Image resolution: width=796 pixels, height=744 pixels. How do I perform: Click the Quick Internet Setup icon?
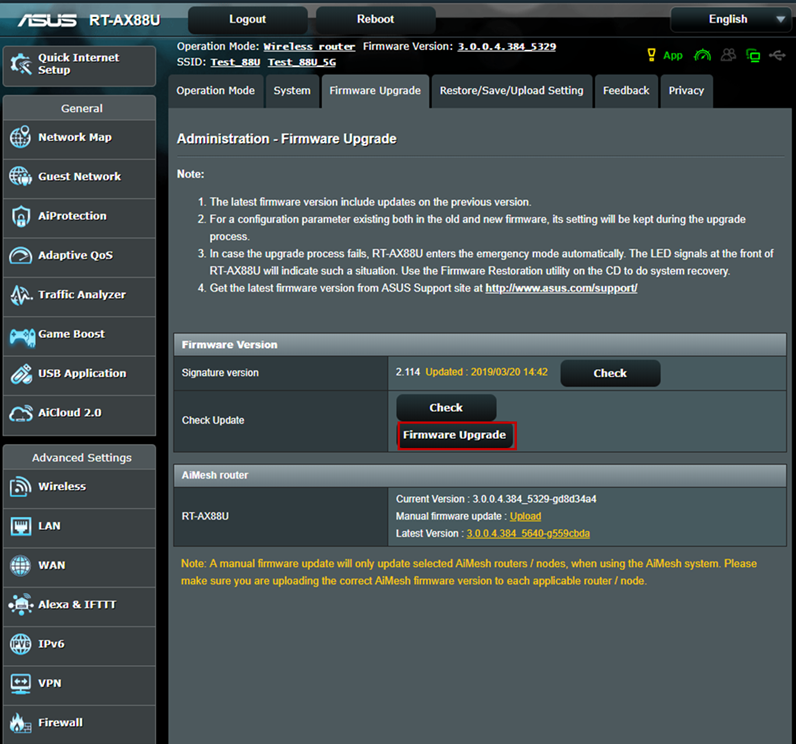point(21,64)
